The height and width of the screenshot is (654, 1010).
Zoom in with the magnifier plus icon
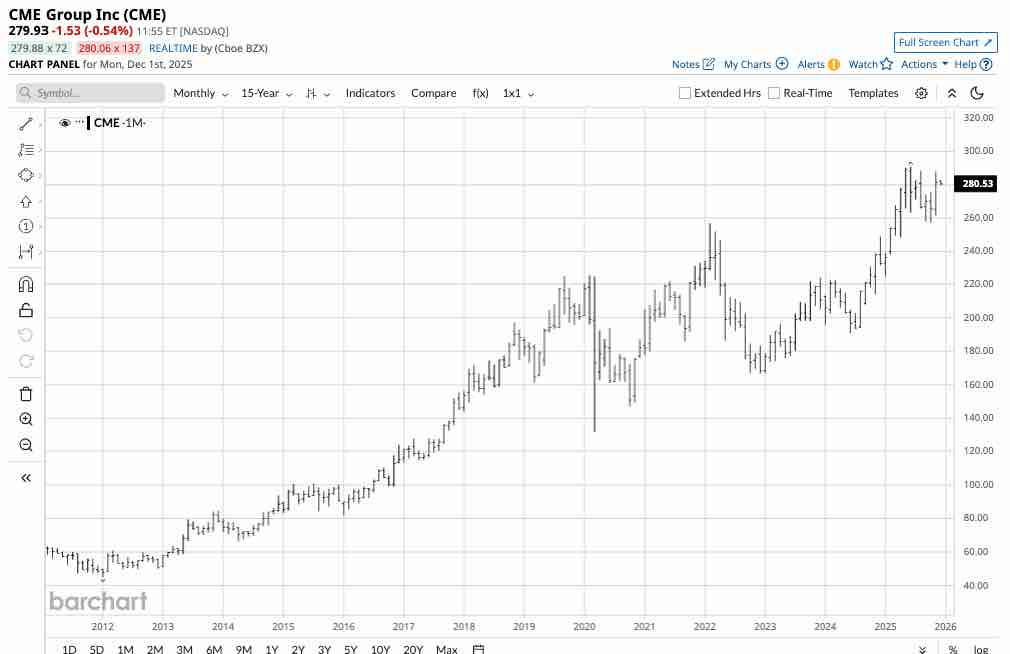pyautogui.click(x=26, y=419)
